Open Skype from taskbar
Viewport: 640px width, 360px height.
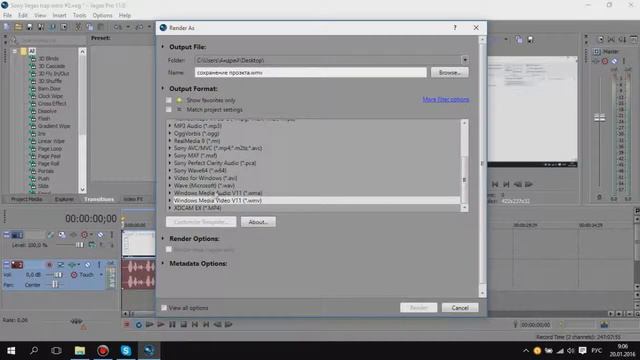click(126, 351)
